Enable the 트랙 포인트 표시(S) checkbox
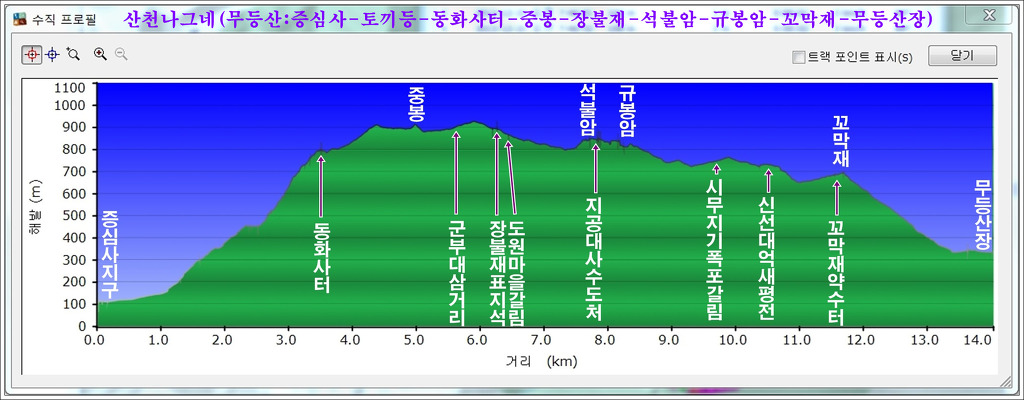1024x400 pixels. (798, 58)
